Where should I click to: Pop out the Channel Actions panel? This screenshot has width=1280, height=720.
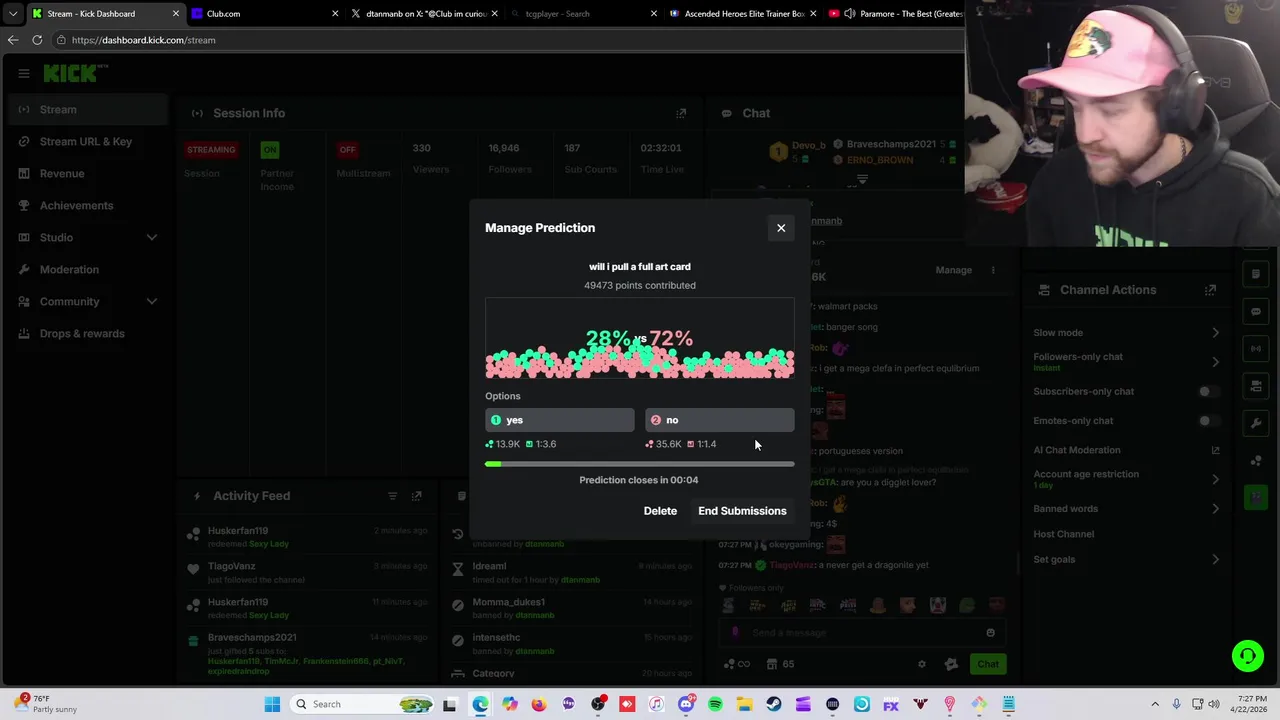[x=1210, y=290]
